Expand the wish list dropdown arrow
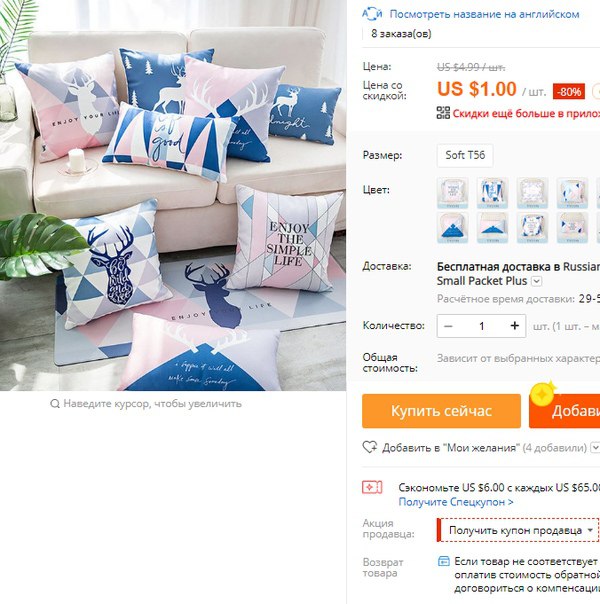 (x=595, y=448)
